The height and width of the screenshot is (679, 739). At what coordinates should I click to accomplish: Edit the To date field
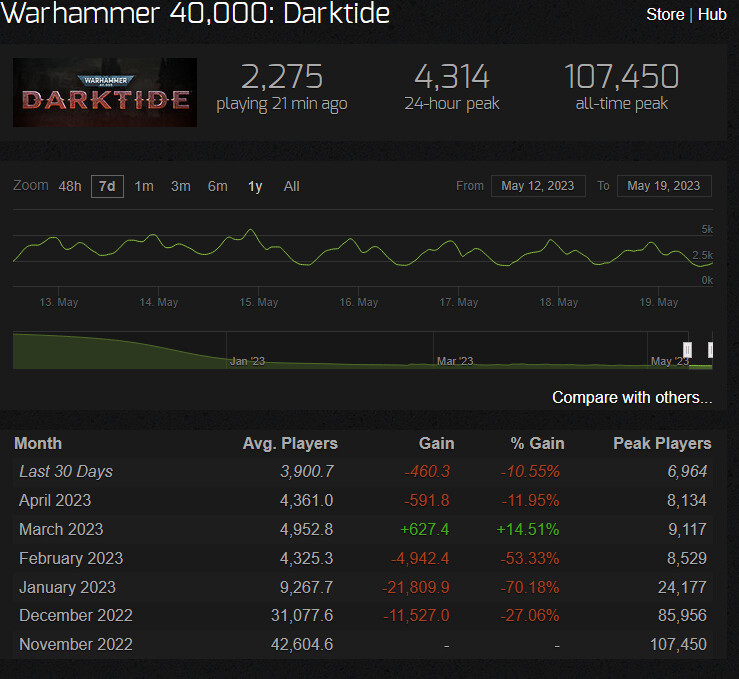(664, 186)
